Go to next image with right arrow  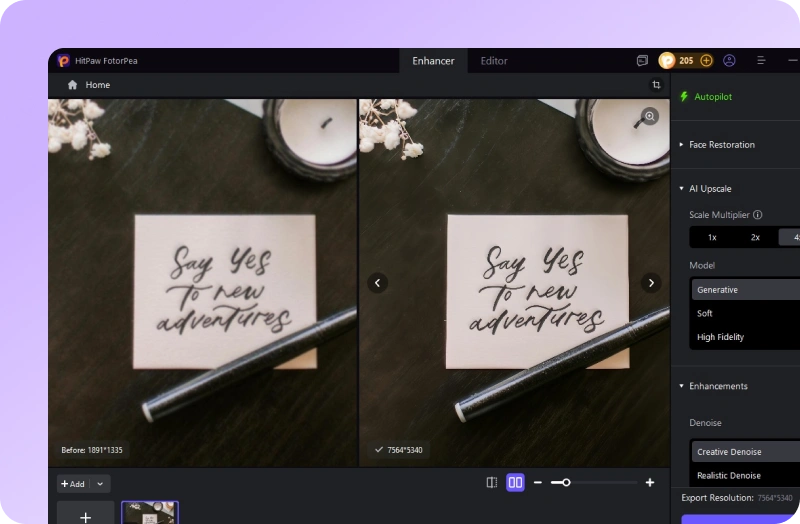(x=651, y=283)
